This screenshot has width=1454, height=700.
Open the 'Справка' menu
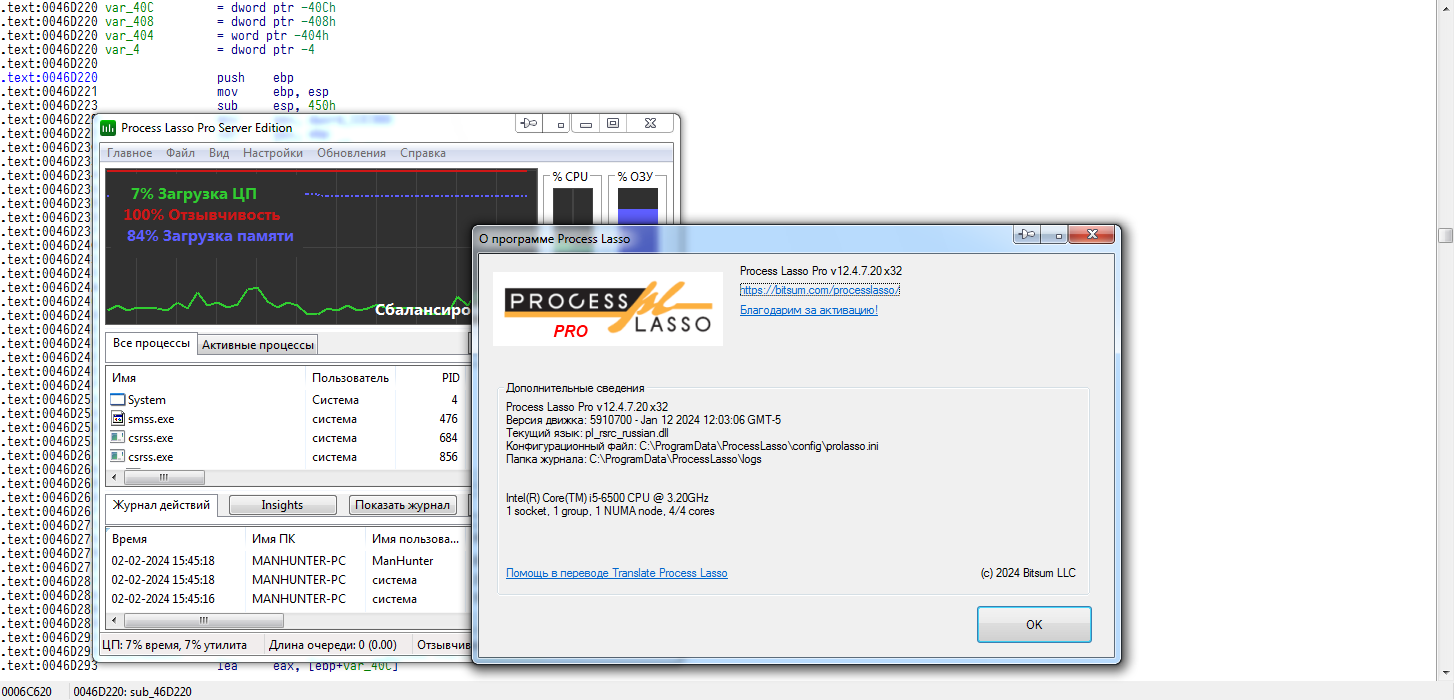tap(423, 153)
